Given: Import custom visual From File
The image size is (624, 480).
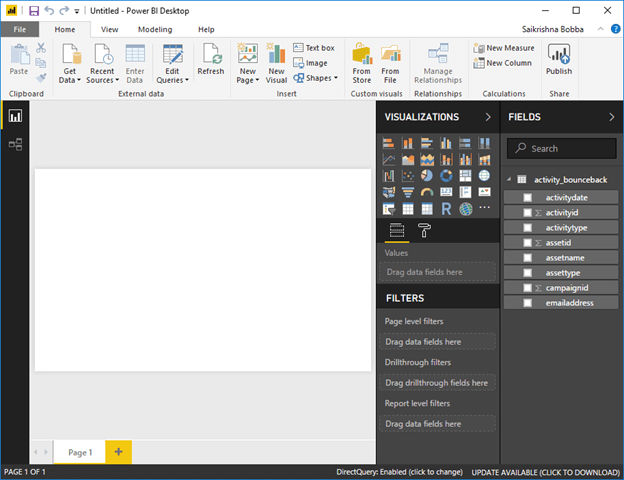Looking at the screenshot, I should coord(390,63).
